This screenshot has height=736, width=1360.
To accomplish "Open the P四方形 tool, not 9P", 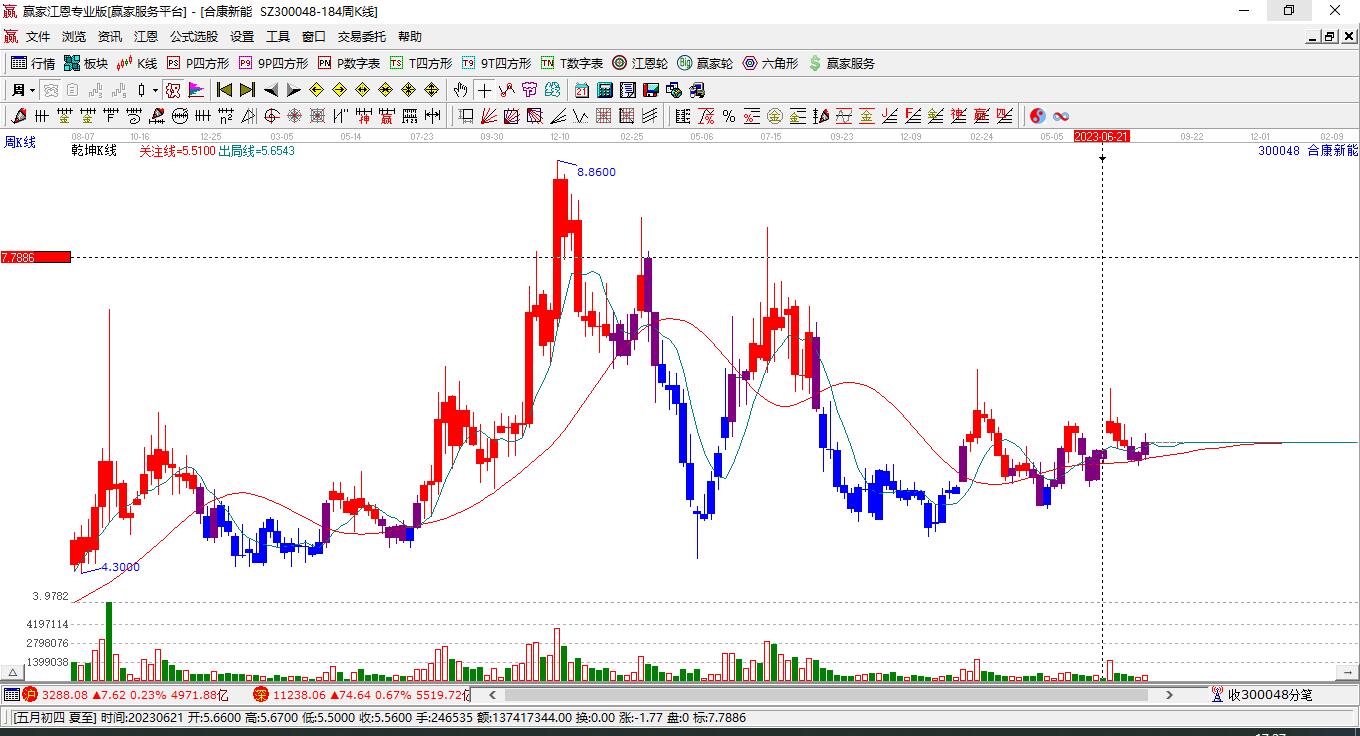I will [x=198, y=63].
